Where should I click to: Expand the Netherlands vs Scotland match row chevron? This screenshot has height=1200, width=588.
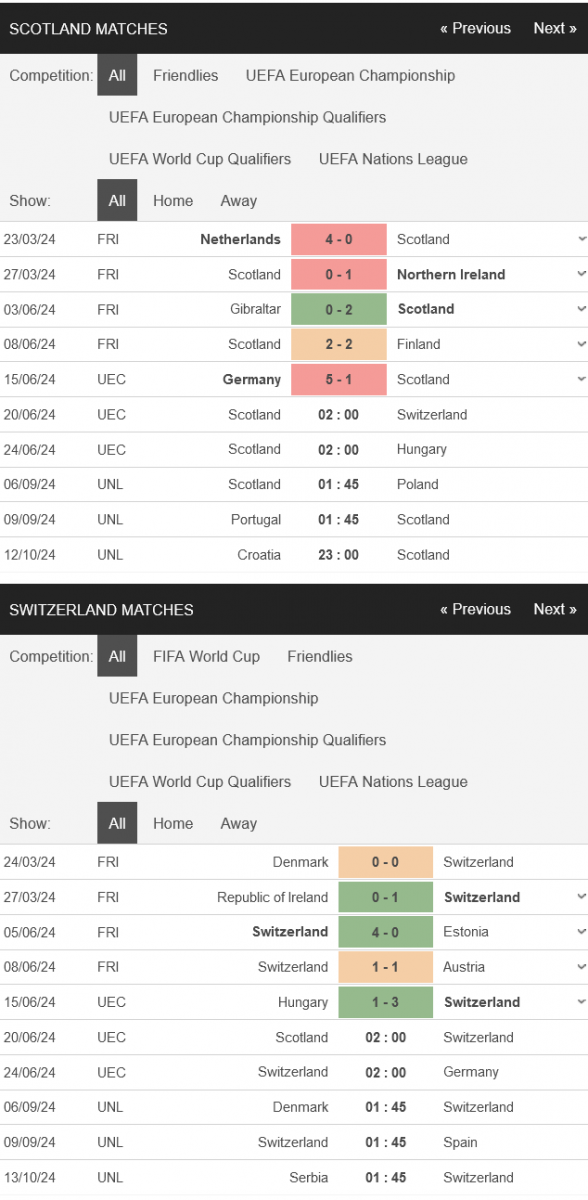[x=581, y=239]
